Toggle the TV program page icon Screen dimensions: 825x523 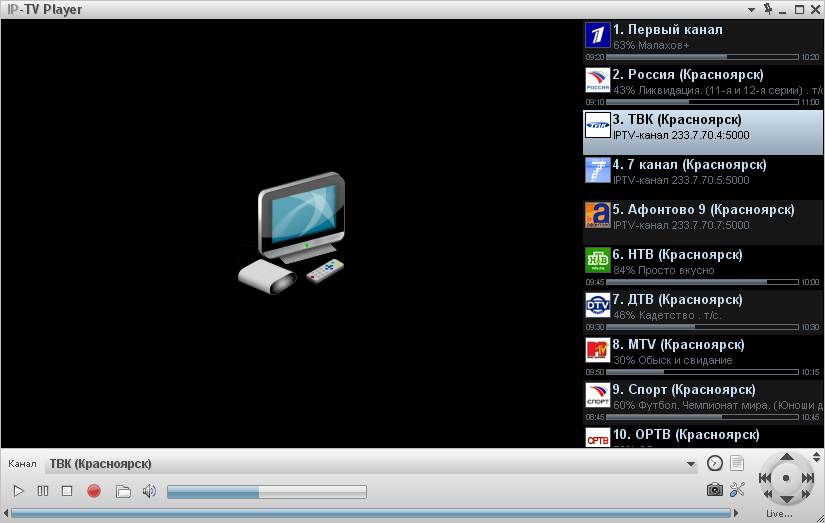click(737, 463)
